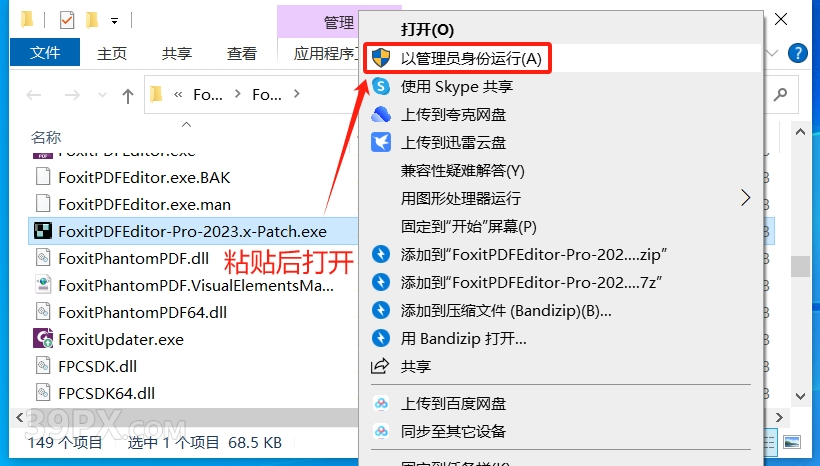Click the 名称 column header
Viewport: 820px width, 466px height.
[46, 138]
